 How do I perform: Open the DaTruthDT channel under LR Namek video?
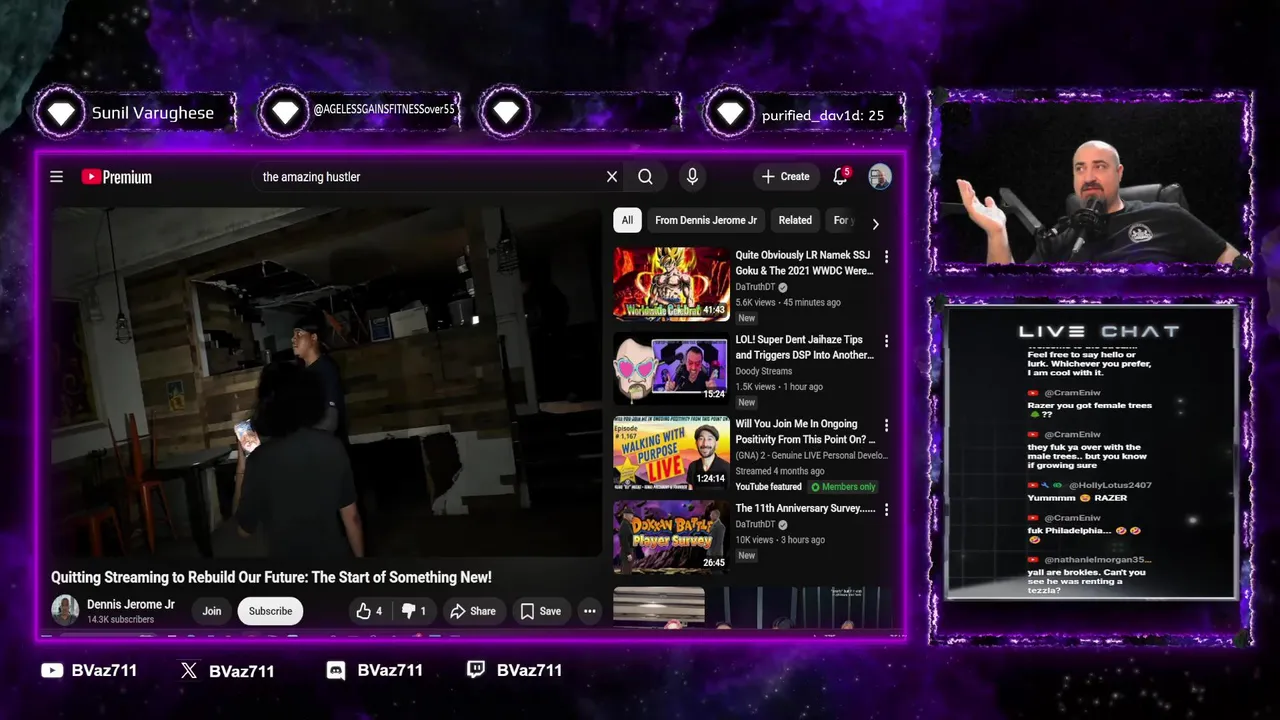click(755, 287)
